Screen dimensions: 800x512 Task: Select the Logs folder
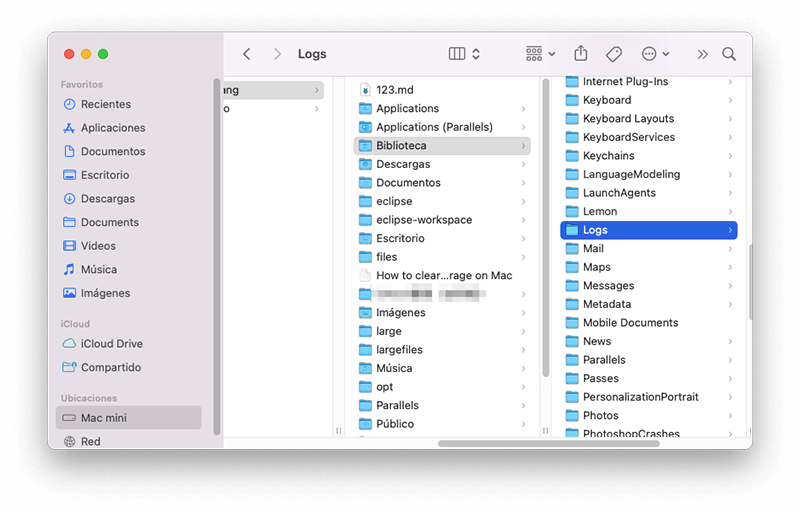tap(648, 230)
